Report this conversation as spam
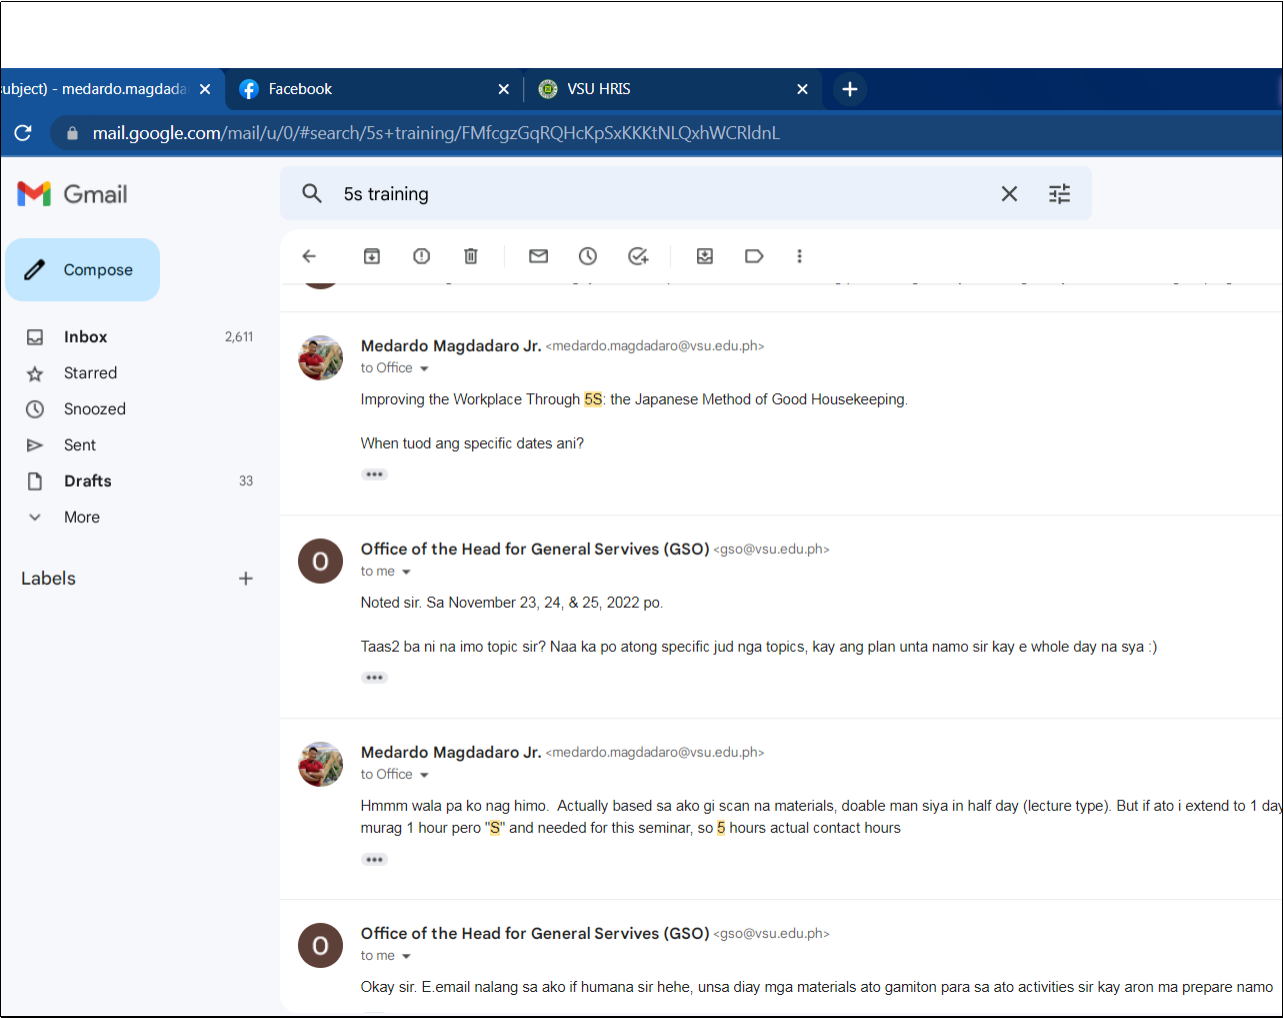 (421, 256)
